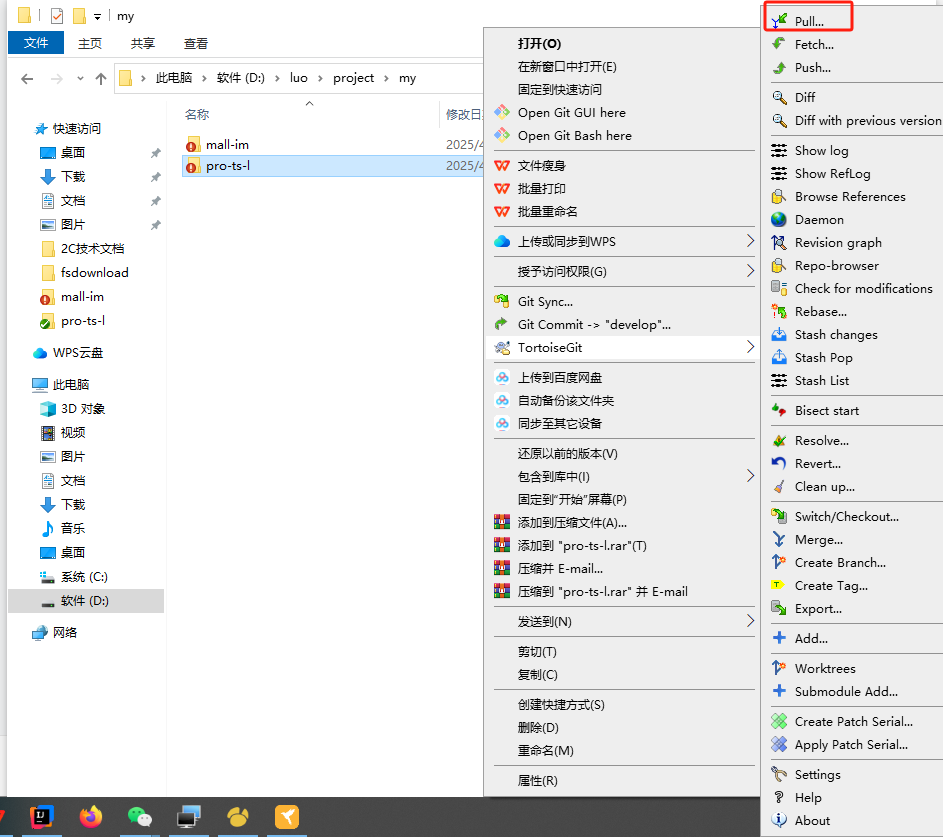
Task: Click the Bisect start icon
Action: (x=779, y=410)
